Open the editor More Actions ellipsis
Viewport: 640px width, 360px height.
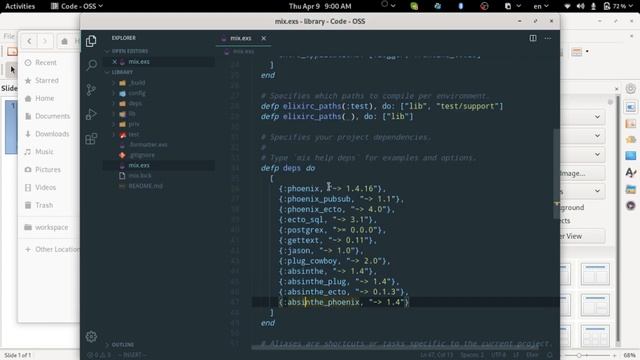(x=548, y=38)
